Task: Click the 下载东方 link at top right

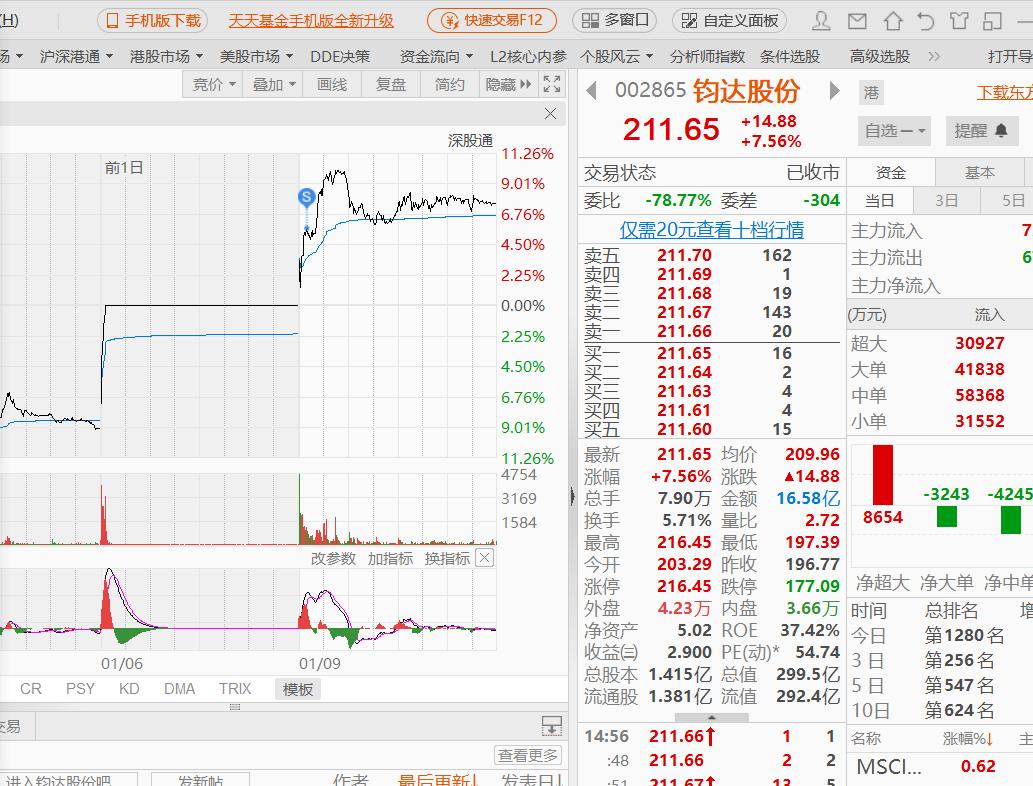Action: click(x=1005, y=92)
